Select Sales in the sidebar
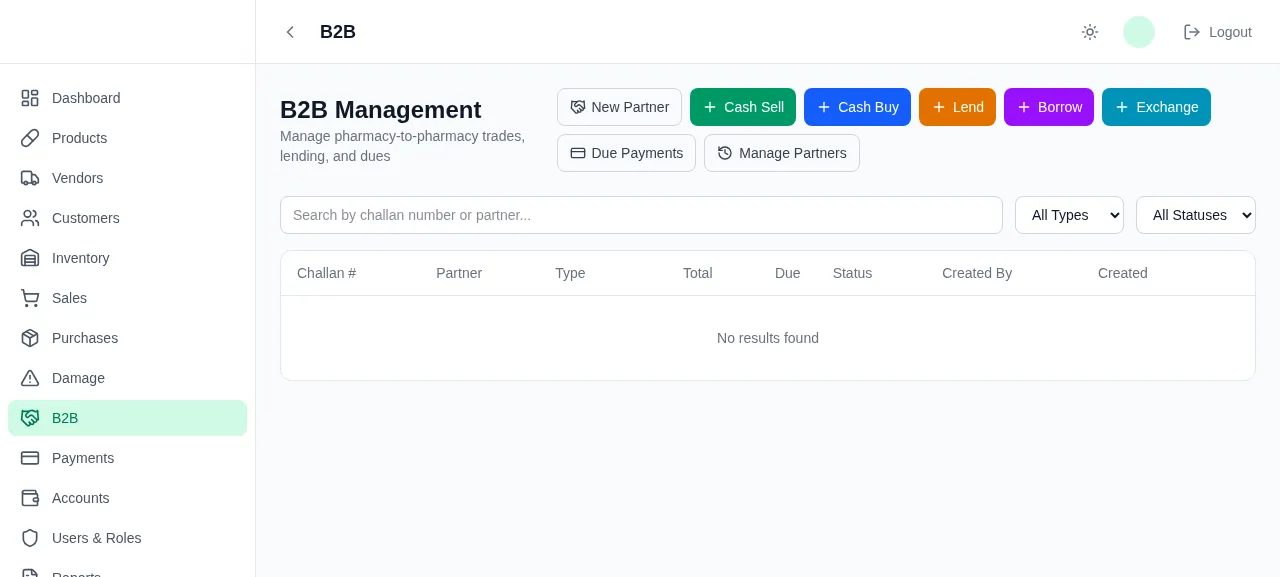 click(x=127, y=298)
